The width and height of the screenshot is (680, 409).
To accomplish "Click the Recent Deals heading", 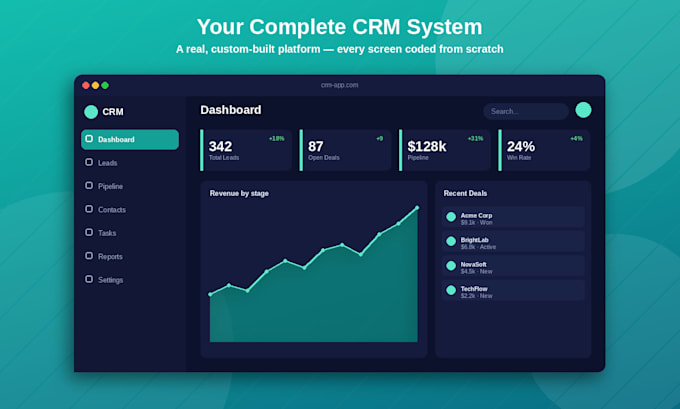I will [x=465, y=193].
